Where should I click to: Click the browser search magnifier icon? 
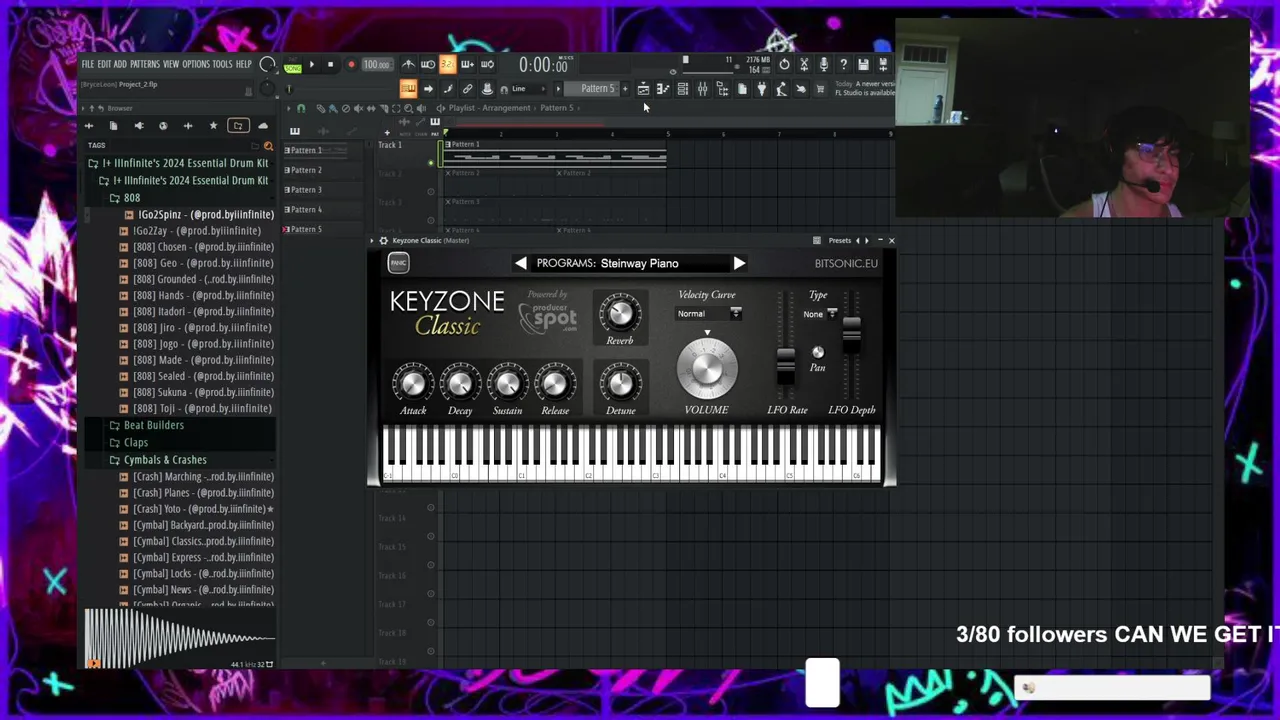coord(268,146)
